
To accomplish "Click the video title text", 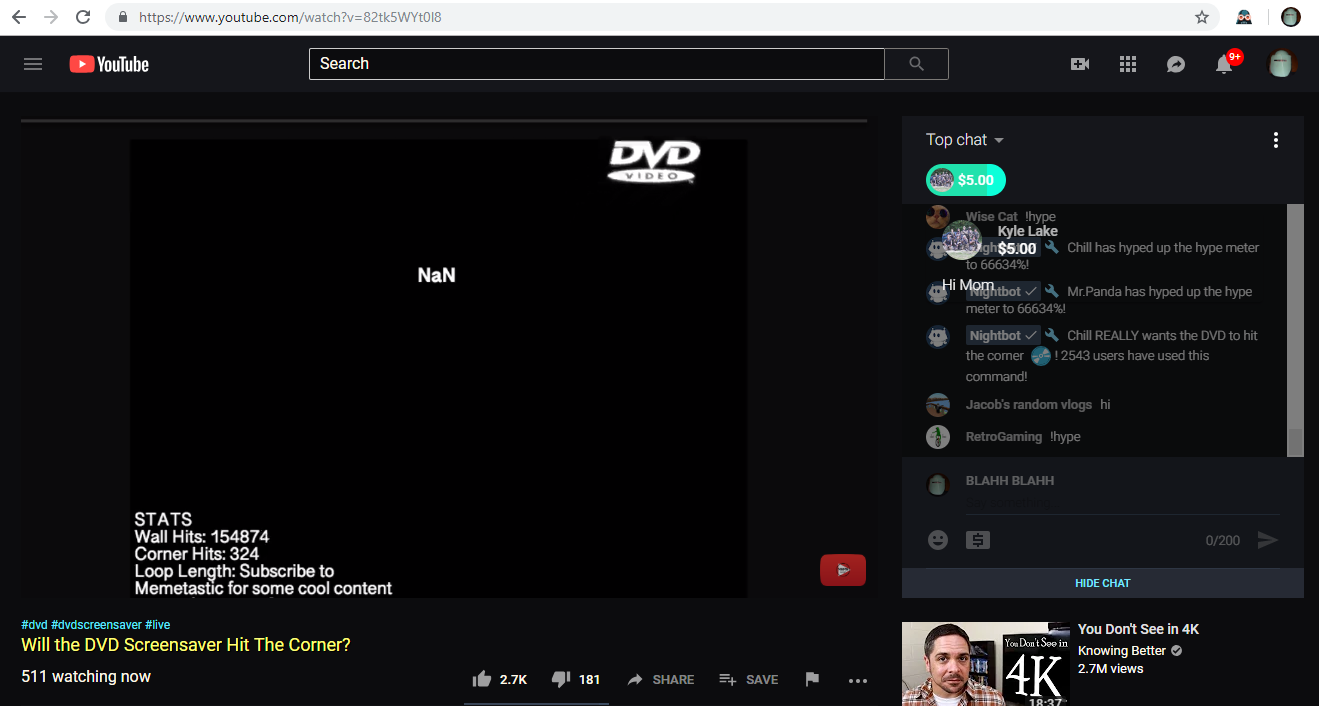I will pyautogui.click(x=186, y=645).
